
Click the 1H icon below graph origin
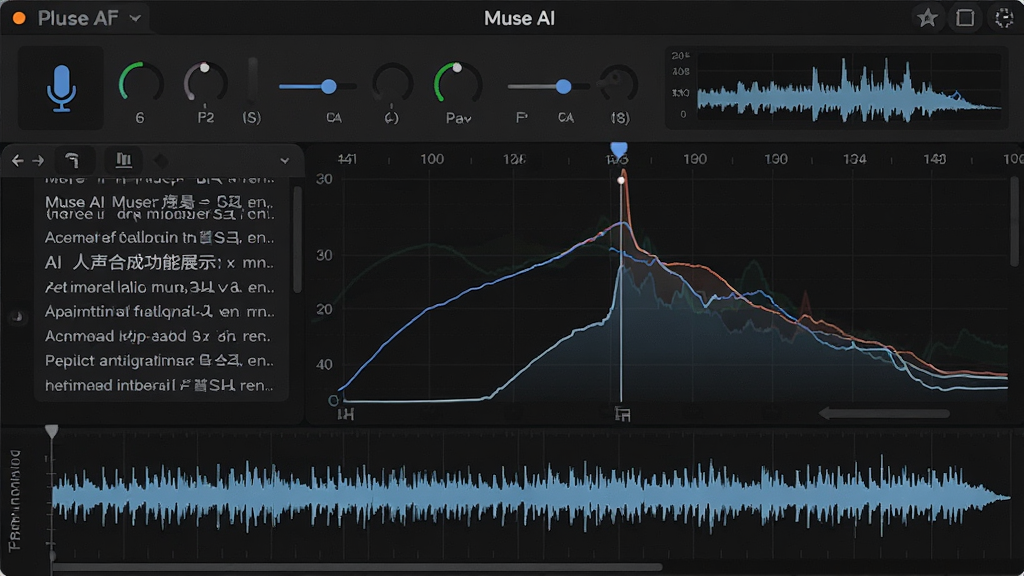click(x=345, y=414)
